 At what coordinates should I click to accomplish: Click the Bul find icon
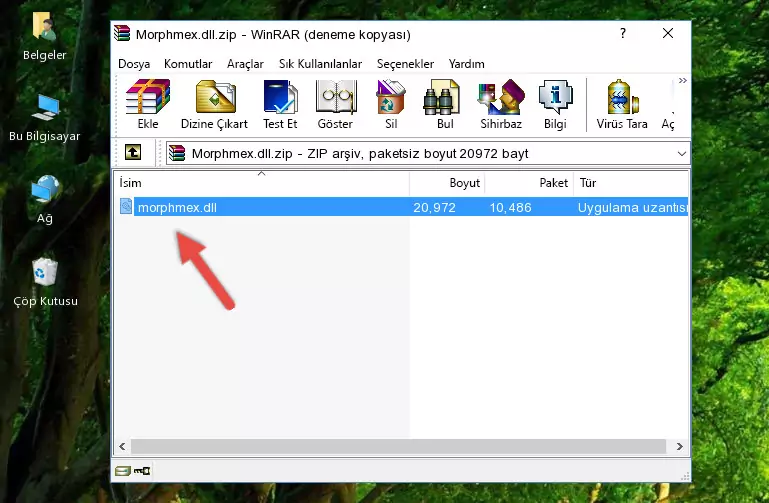(x=444, y=104)
